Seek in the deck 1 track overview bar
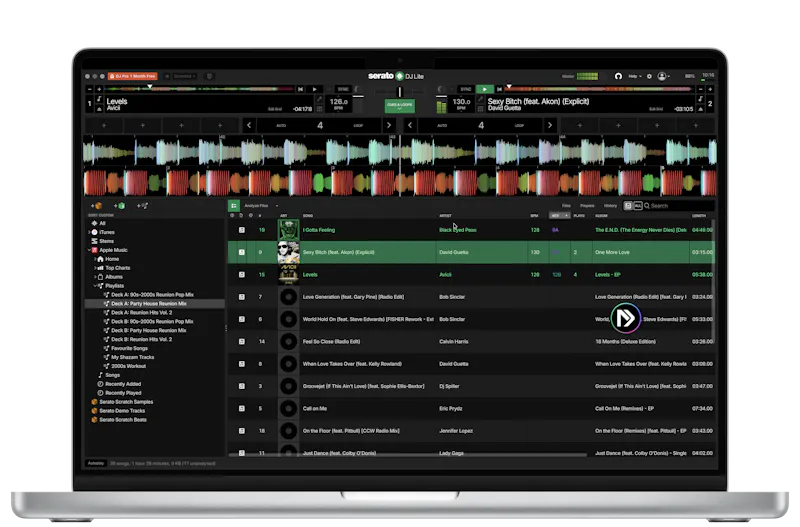800x527 pixels. click(199, 89)
